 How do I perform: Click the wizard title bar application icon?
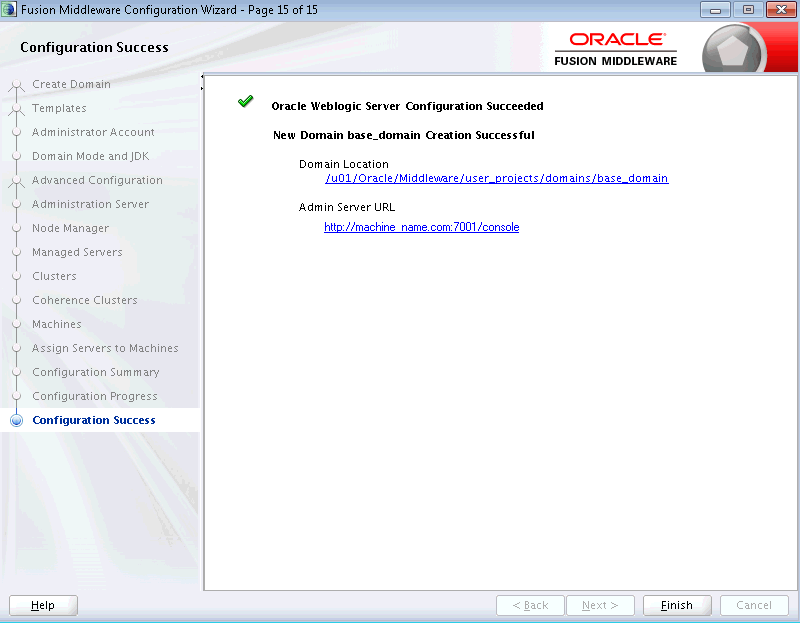pos(10,9)
